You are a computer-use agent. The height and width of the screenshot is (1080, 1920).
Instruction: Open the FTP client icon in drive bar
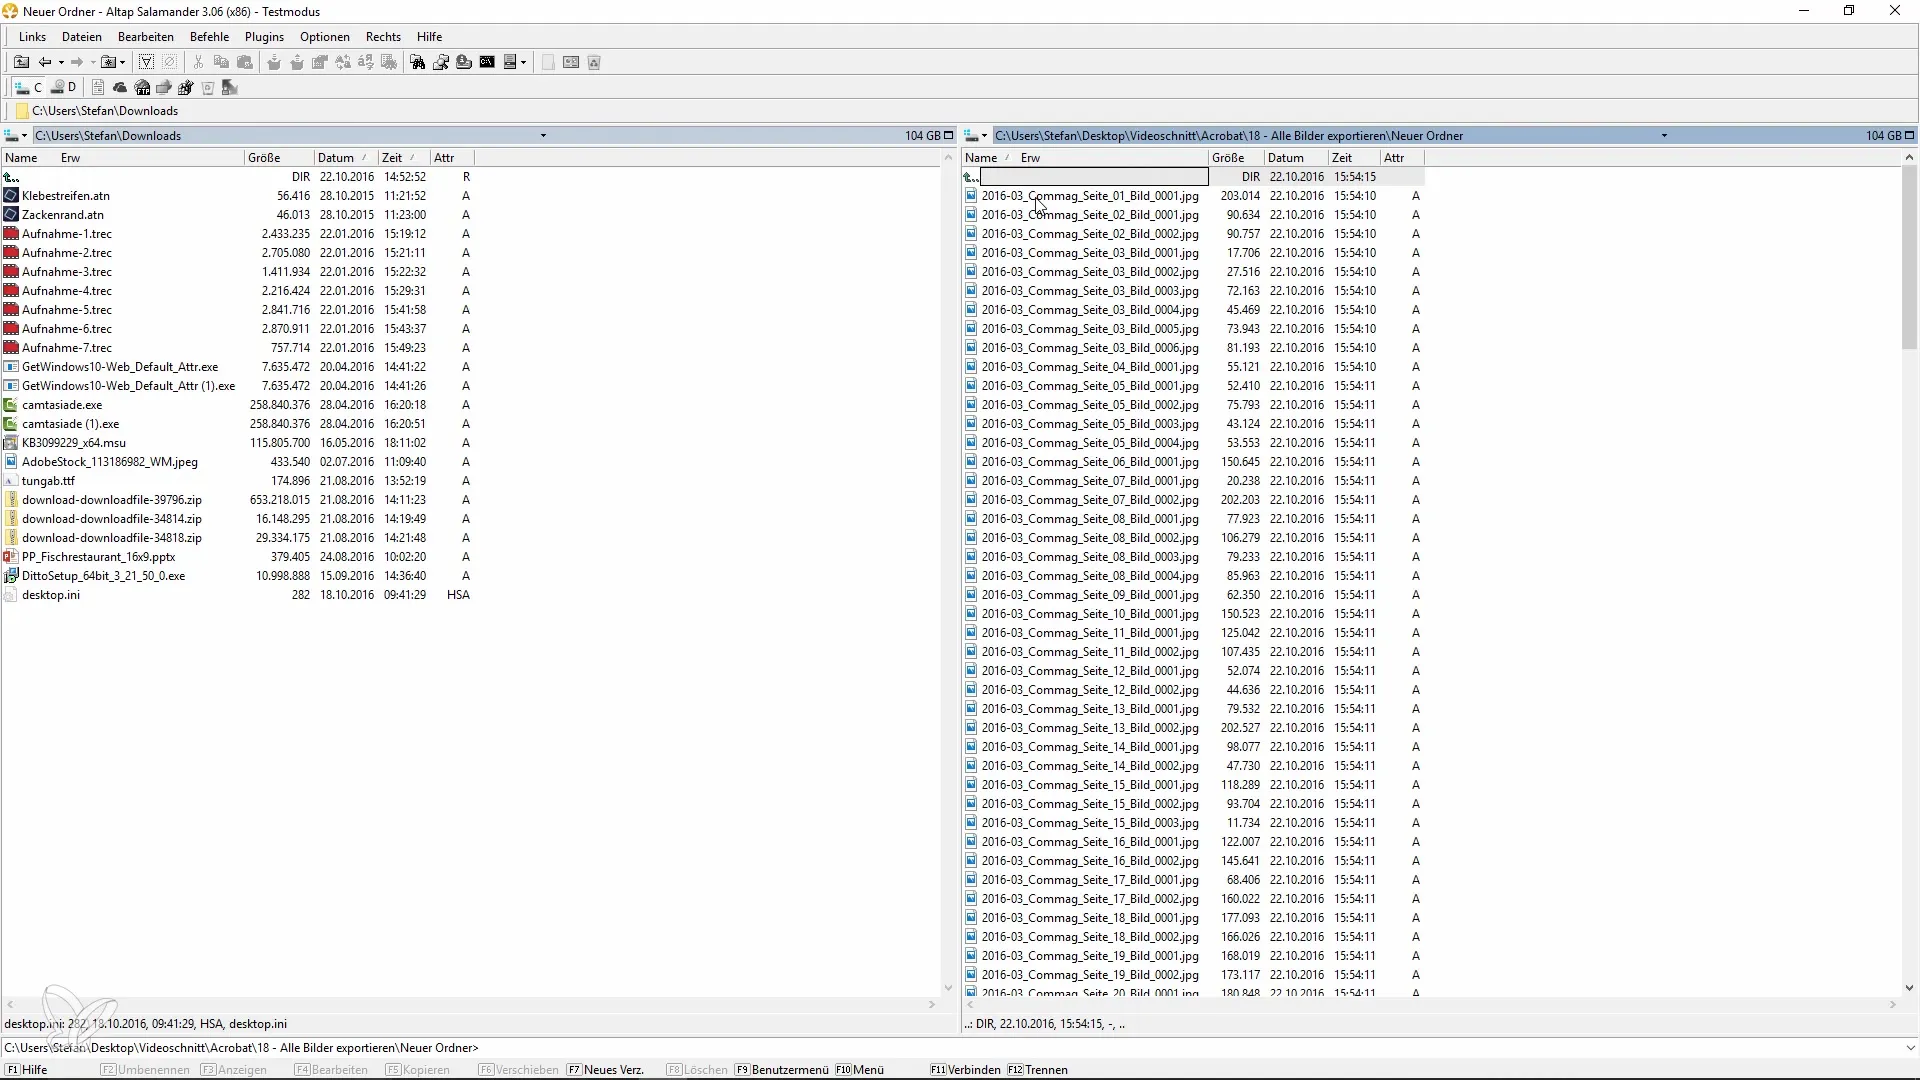click(142, 88)
